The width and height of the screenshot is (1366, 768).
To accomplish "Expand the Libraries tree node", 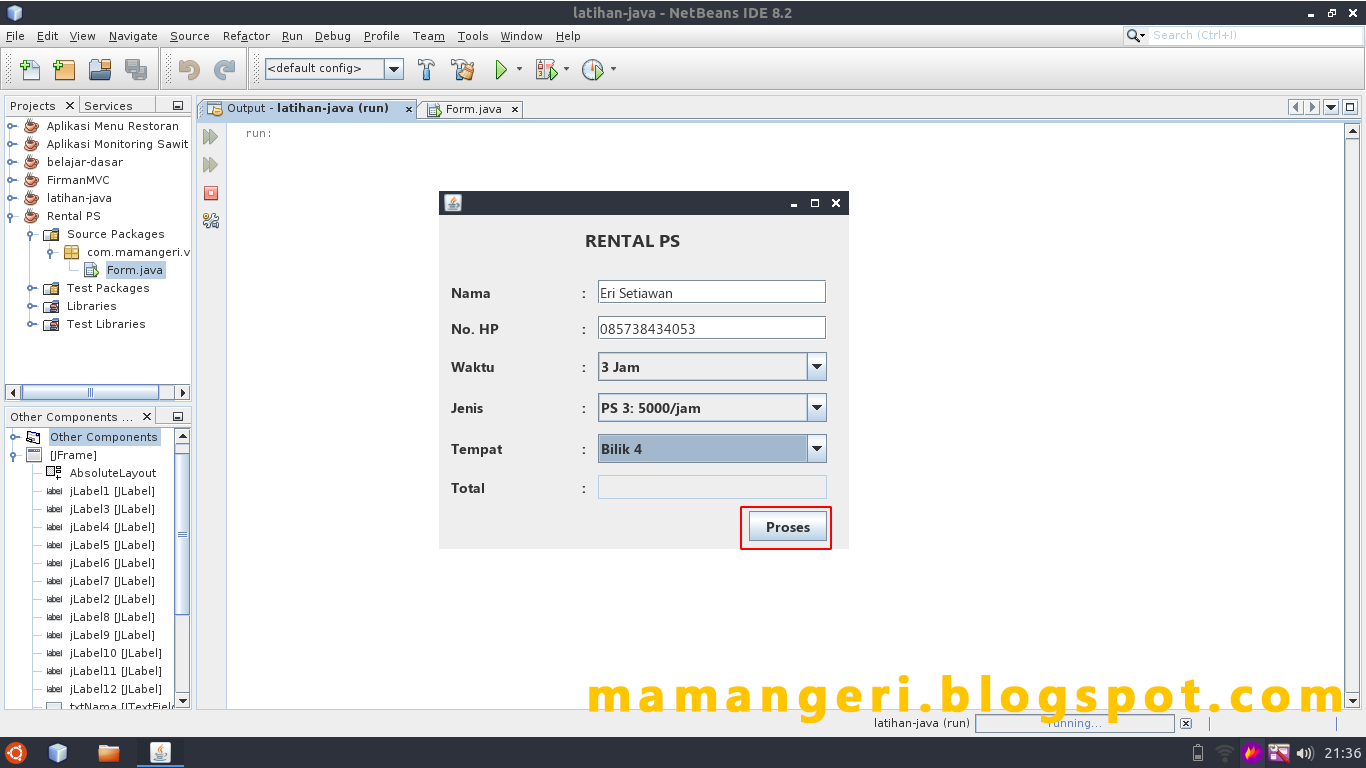I will tap(31, 306).
